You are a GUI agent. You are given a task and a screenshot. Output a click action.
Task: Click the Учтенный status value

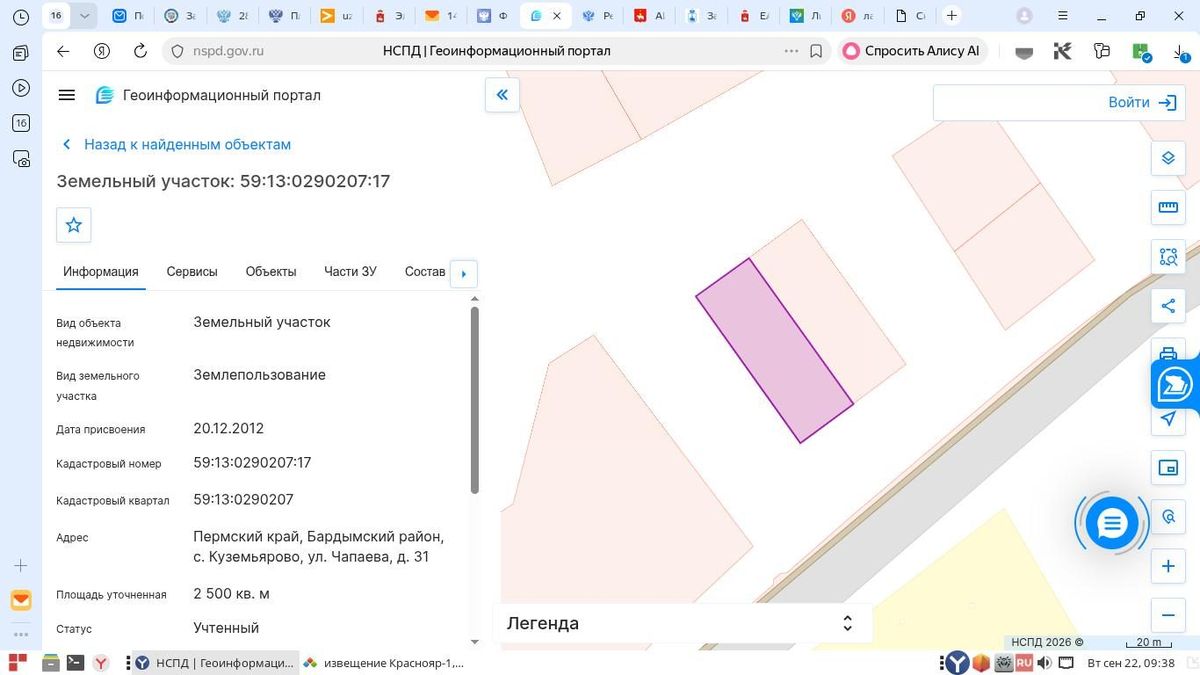tap(226, 628)
